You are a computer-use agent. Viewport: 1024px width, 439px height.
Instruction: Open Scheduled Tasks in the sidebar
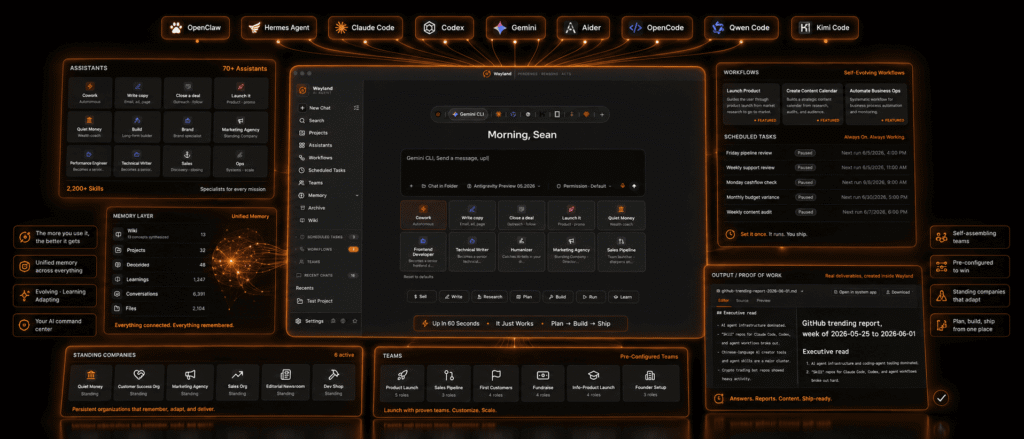(321, 170)
